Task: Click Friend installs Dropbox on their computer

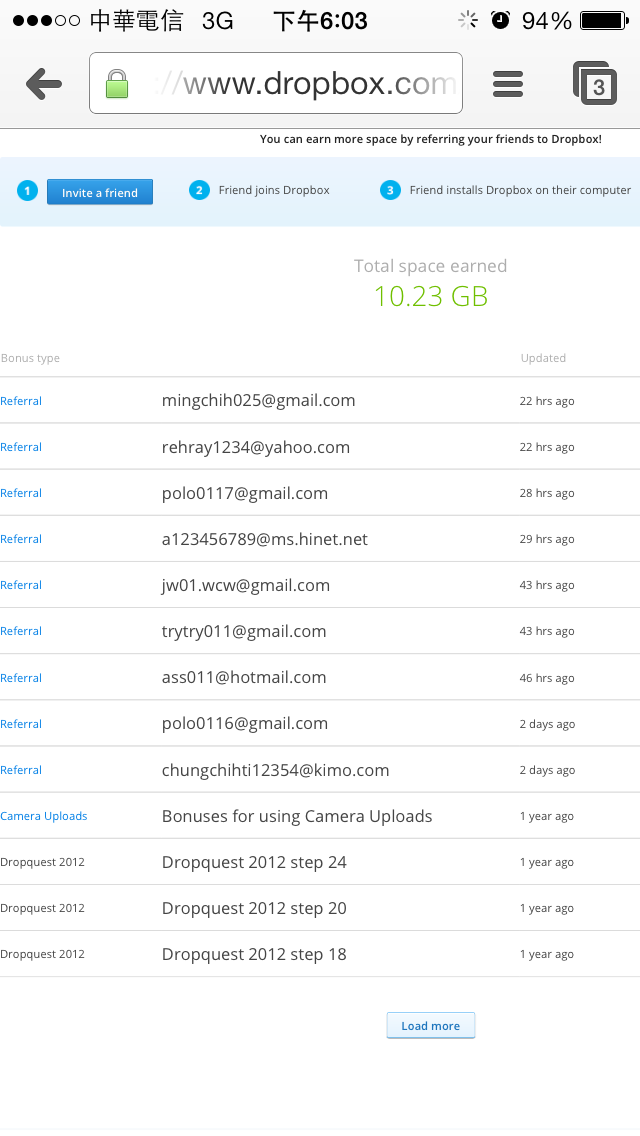Action: click(520, 190)
